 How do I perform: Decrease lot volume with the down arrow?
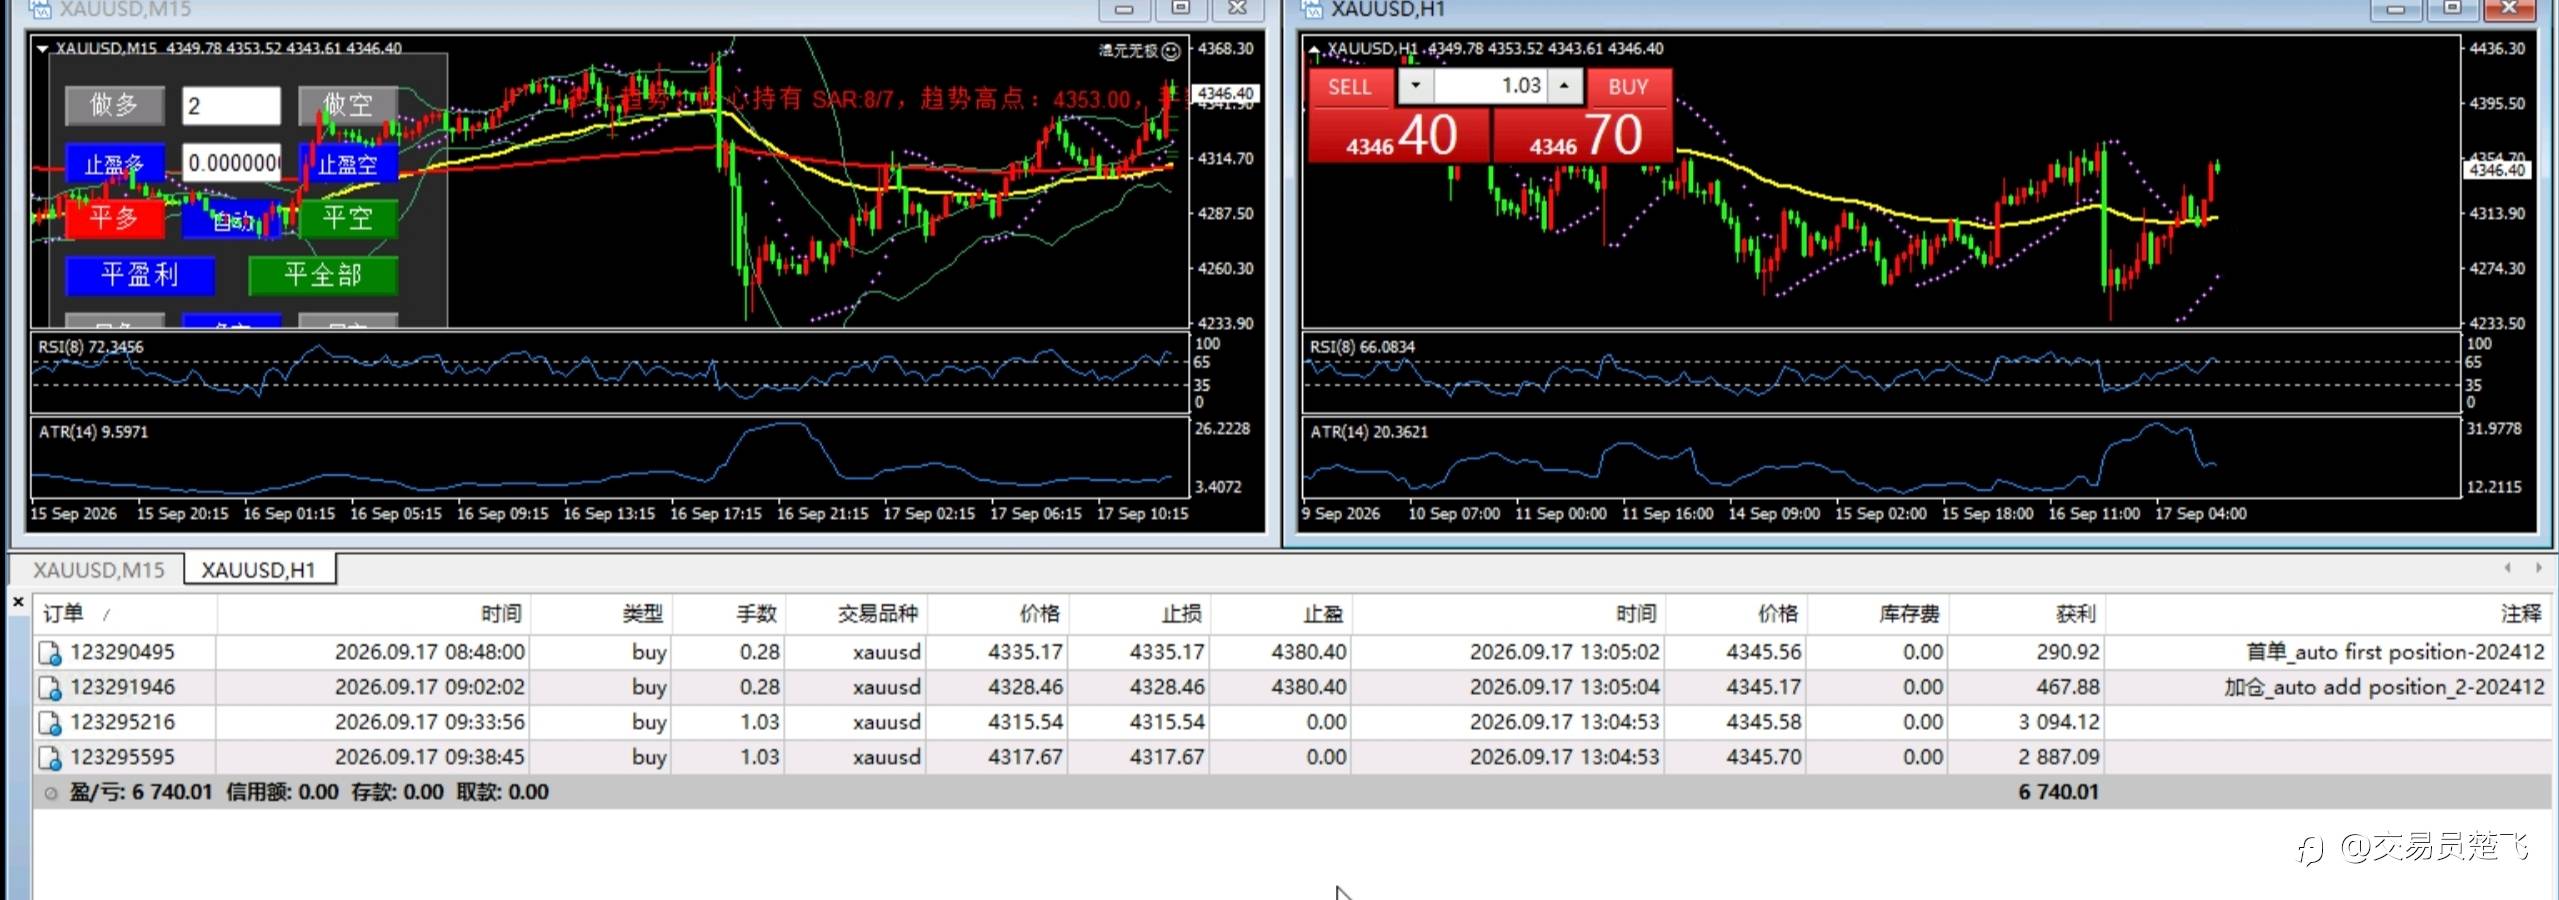pos(1415,86)
